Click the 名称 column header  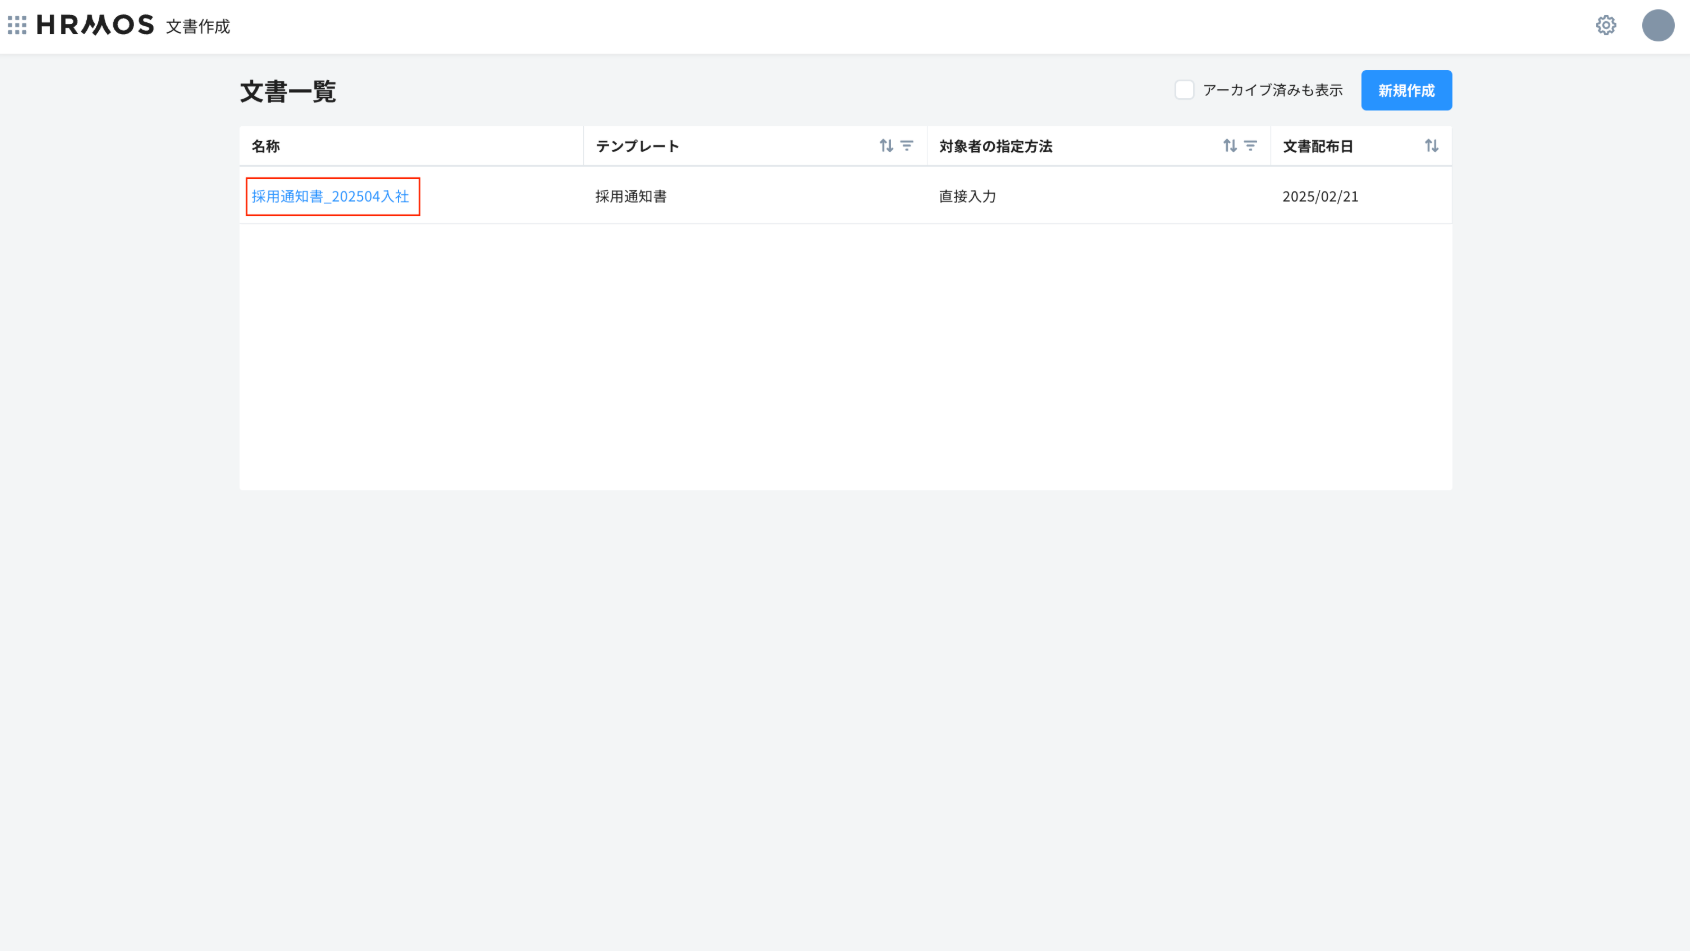pyautogui.click(x=266, y=146)
